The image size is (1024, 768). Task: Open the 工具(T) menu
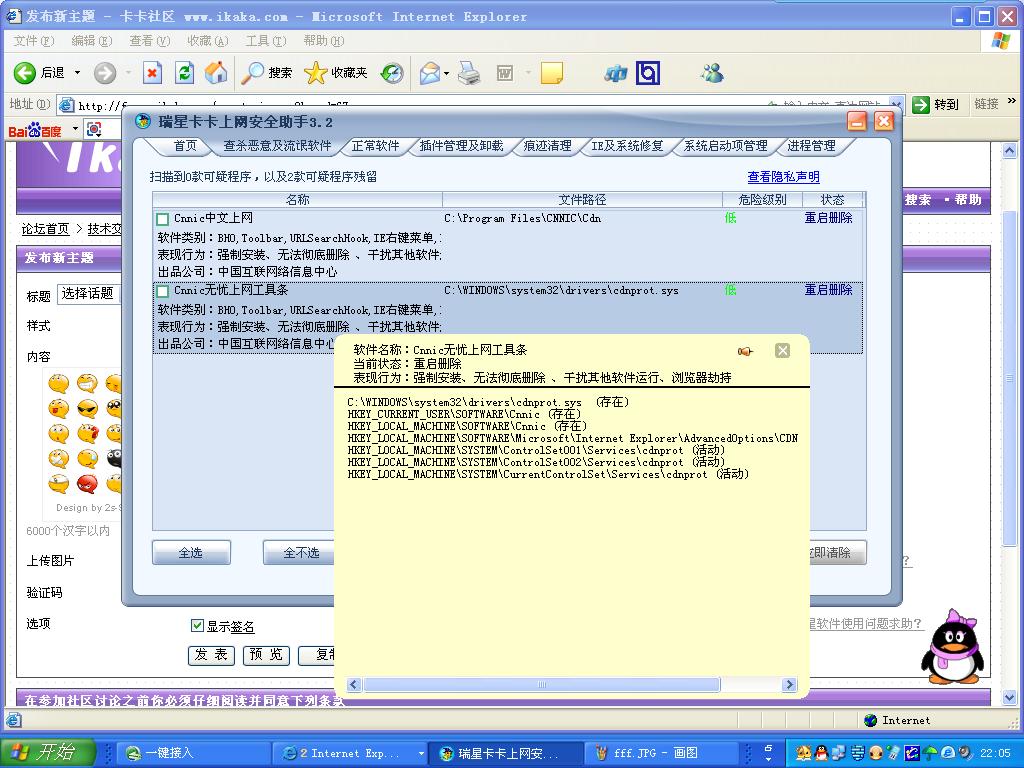[x=265, y=41]
